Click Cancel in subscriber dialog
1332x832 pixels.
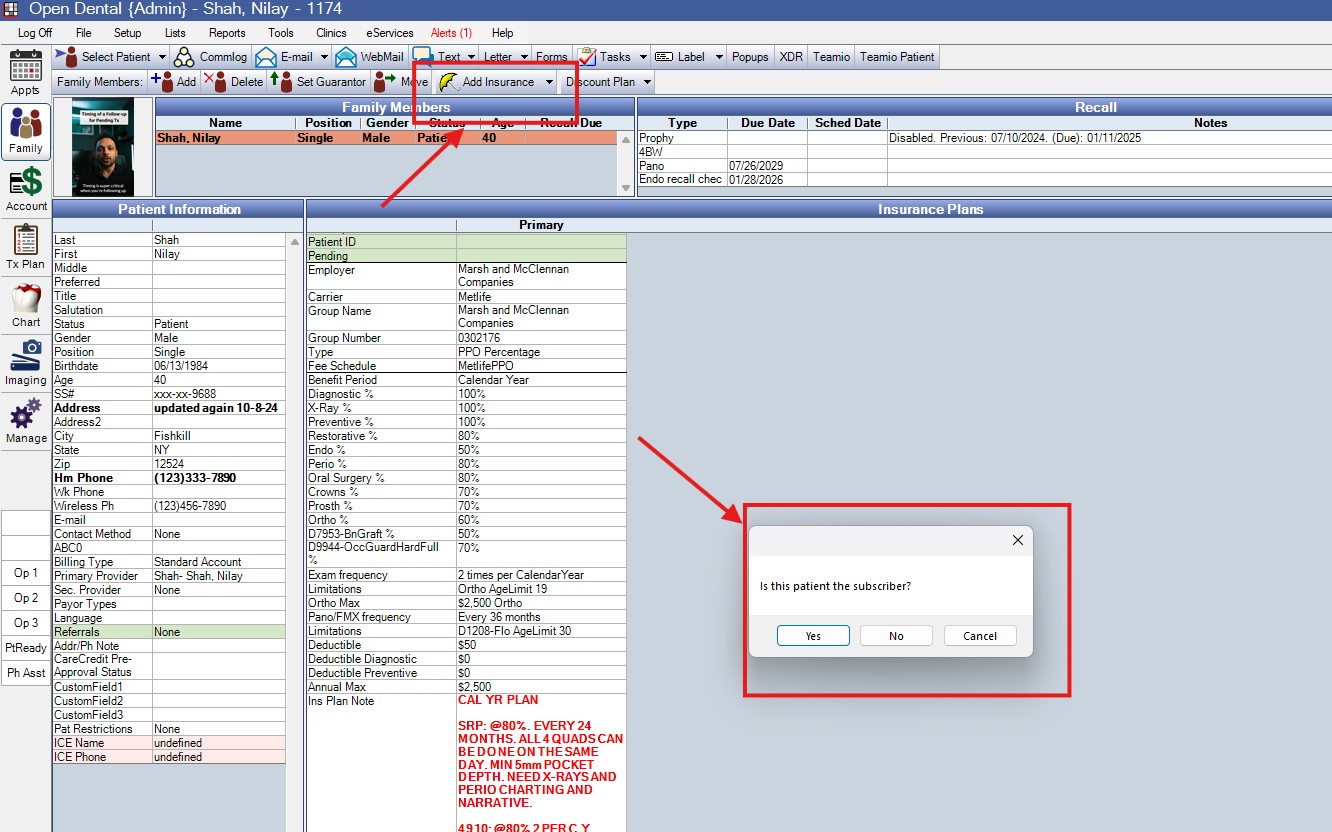(x=980, y=636)
